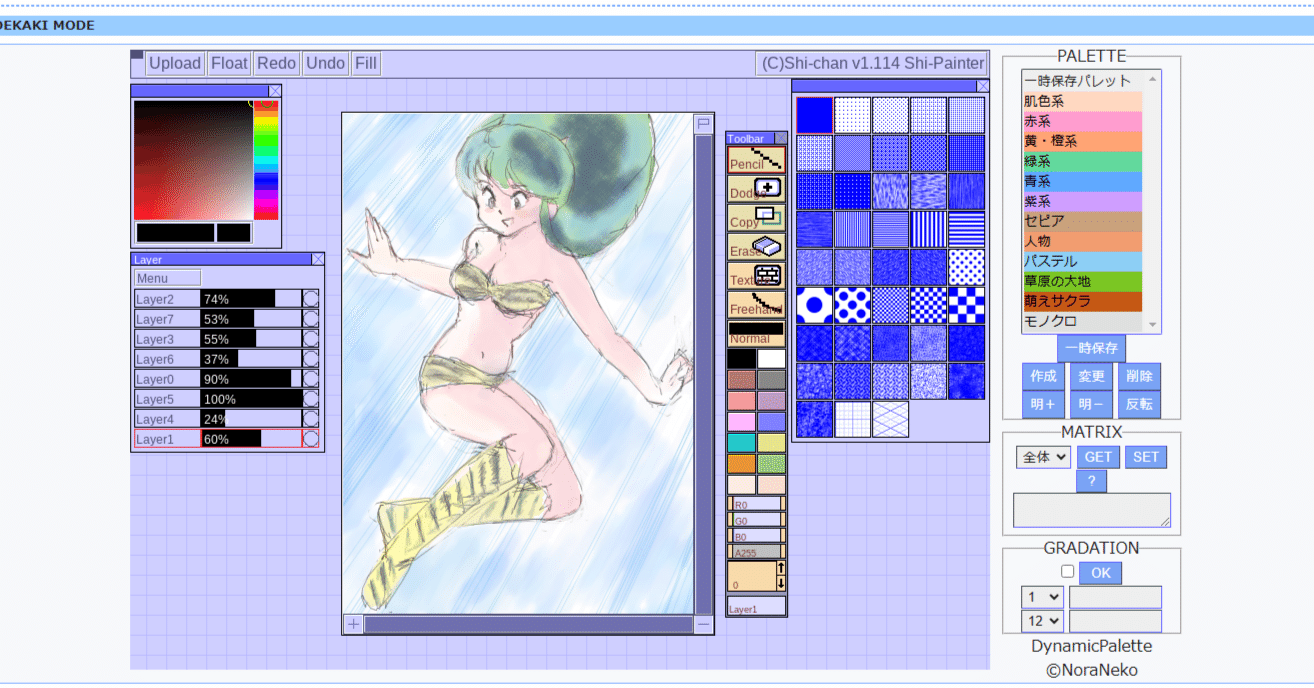Screen dimensions: 1314x688
Task: Increase the brush size with up arrow
Action: [x=781, y=568]
